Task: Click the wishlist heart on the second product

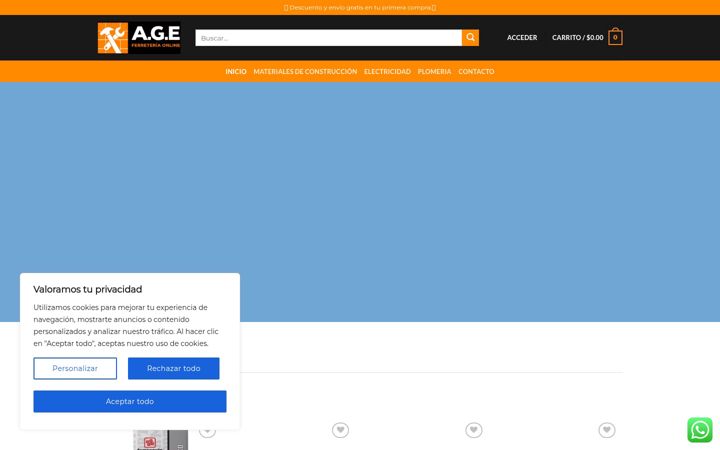Action: tap(340, 430)
